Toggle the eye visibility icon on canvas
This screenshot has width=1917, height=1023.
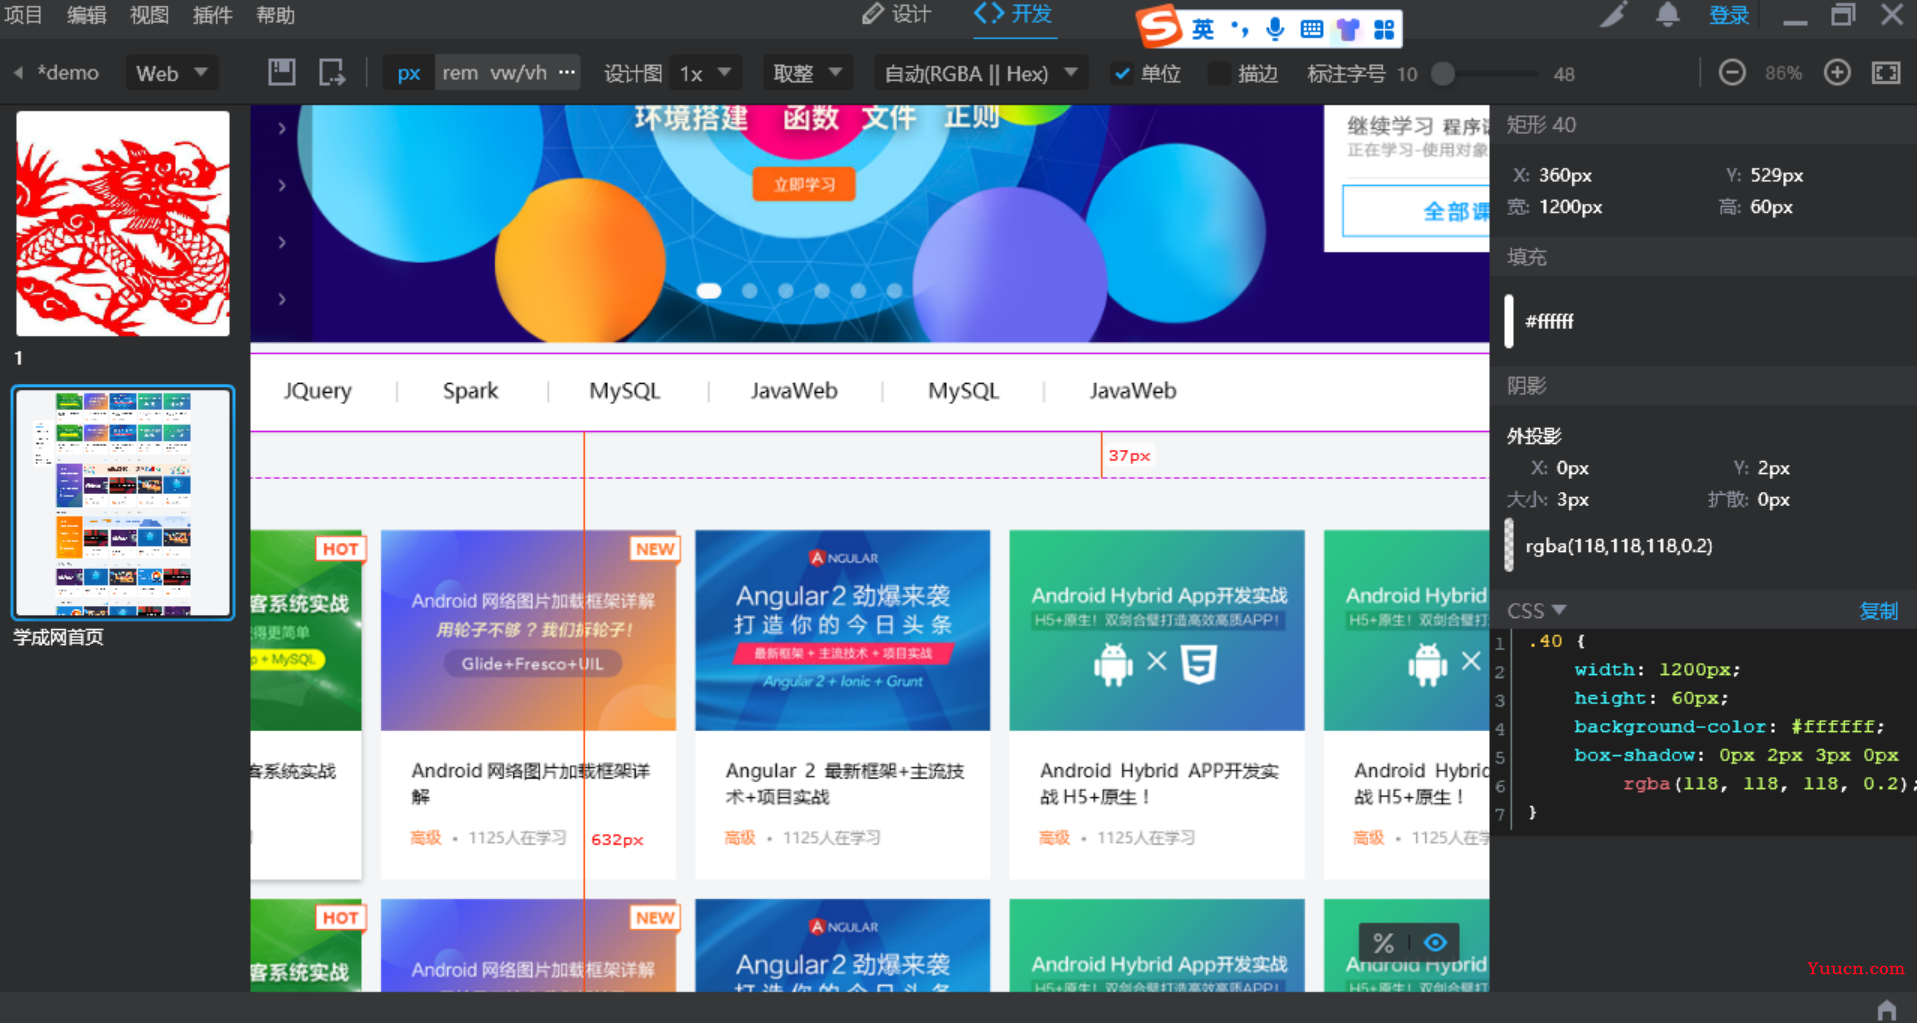click(x=1435, y=942)
